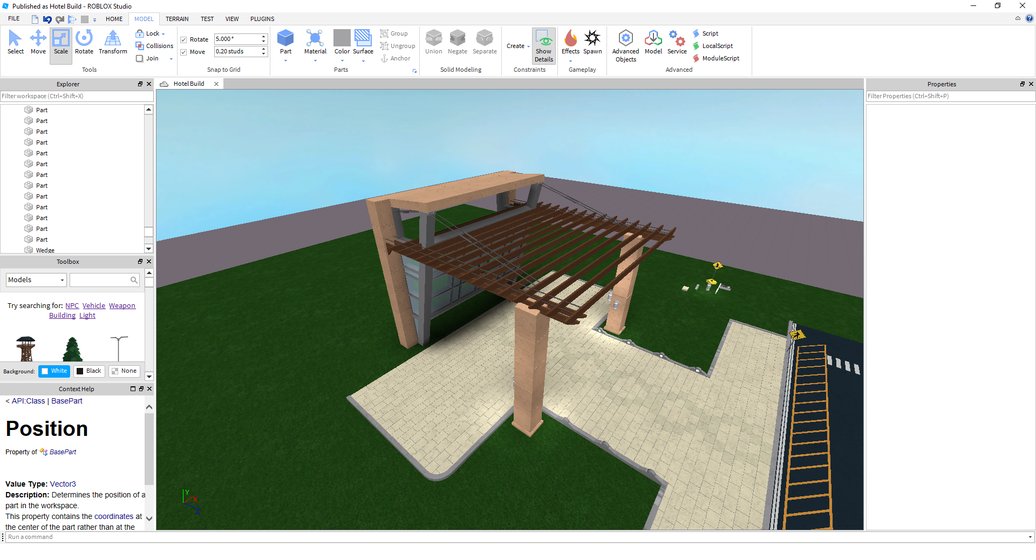Activate the Select tool
This screenshot has width=1036, height=560.
15,42
